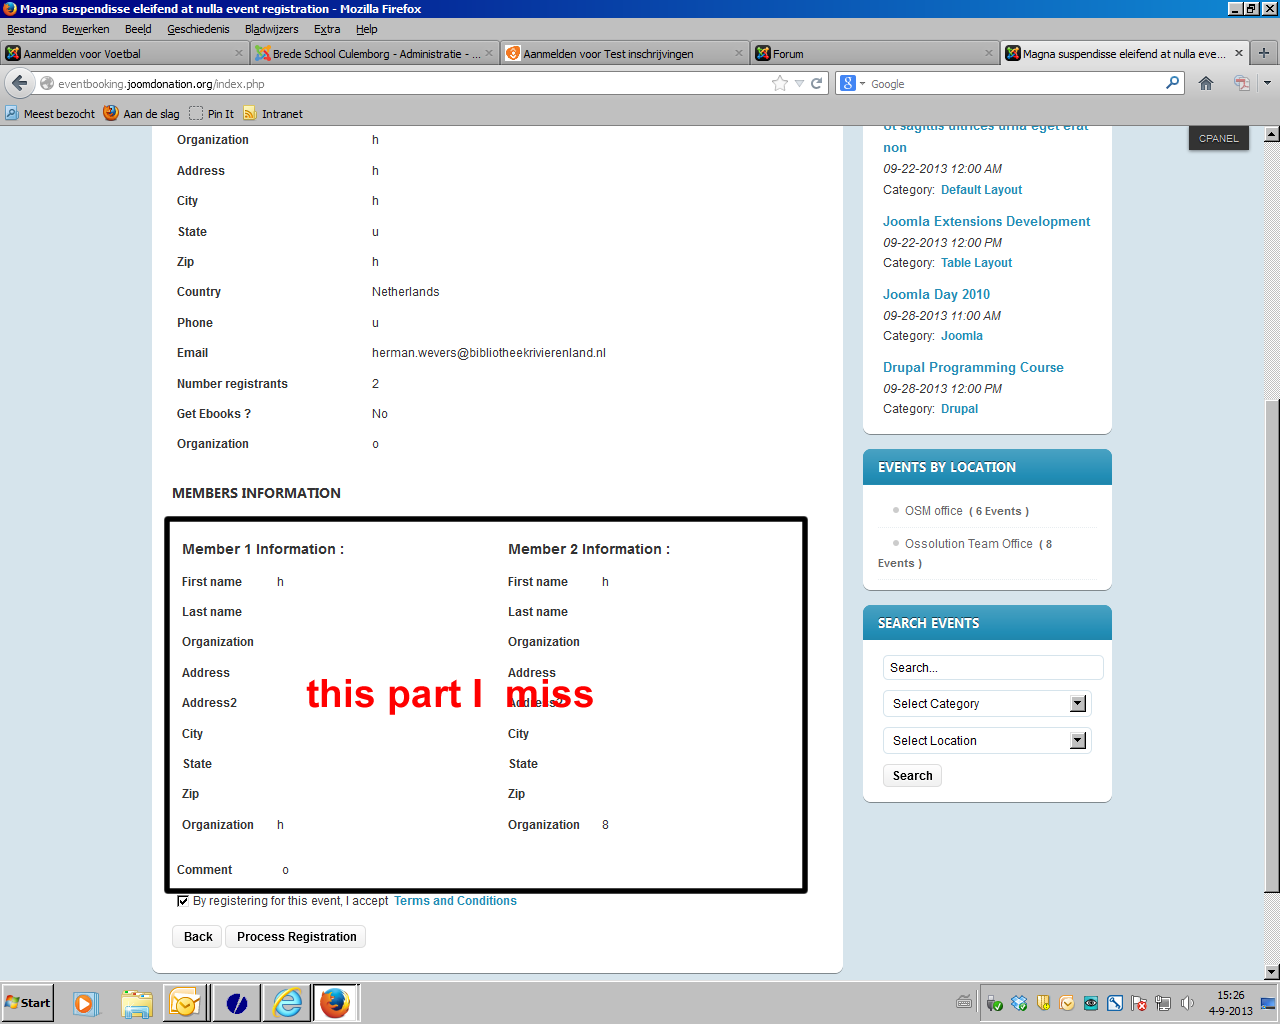
Task: Open a new tab with plus icon
Action: click(x=1264, y=53)
